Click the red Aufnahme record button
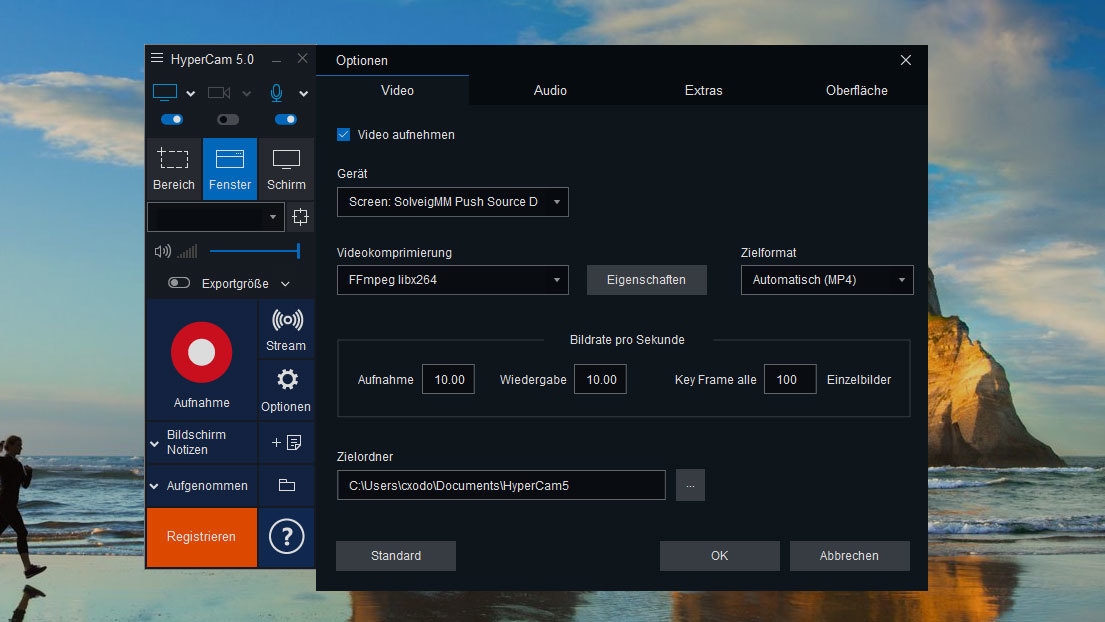 (201, 352)
